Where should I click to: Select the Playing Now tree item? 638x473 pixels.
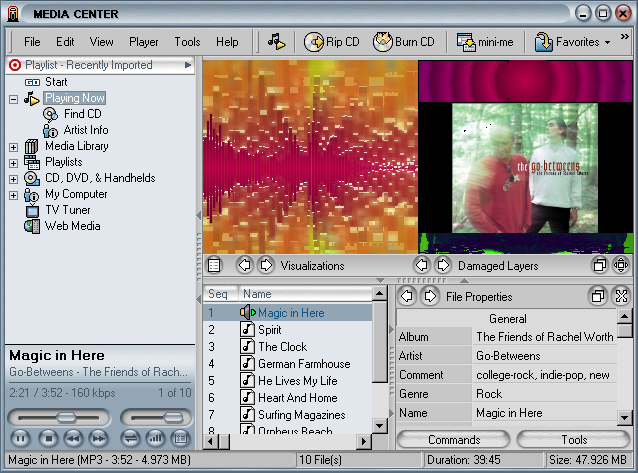click(x=75, y=98)
